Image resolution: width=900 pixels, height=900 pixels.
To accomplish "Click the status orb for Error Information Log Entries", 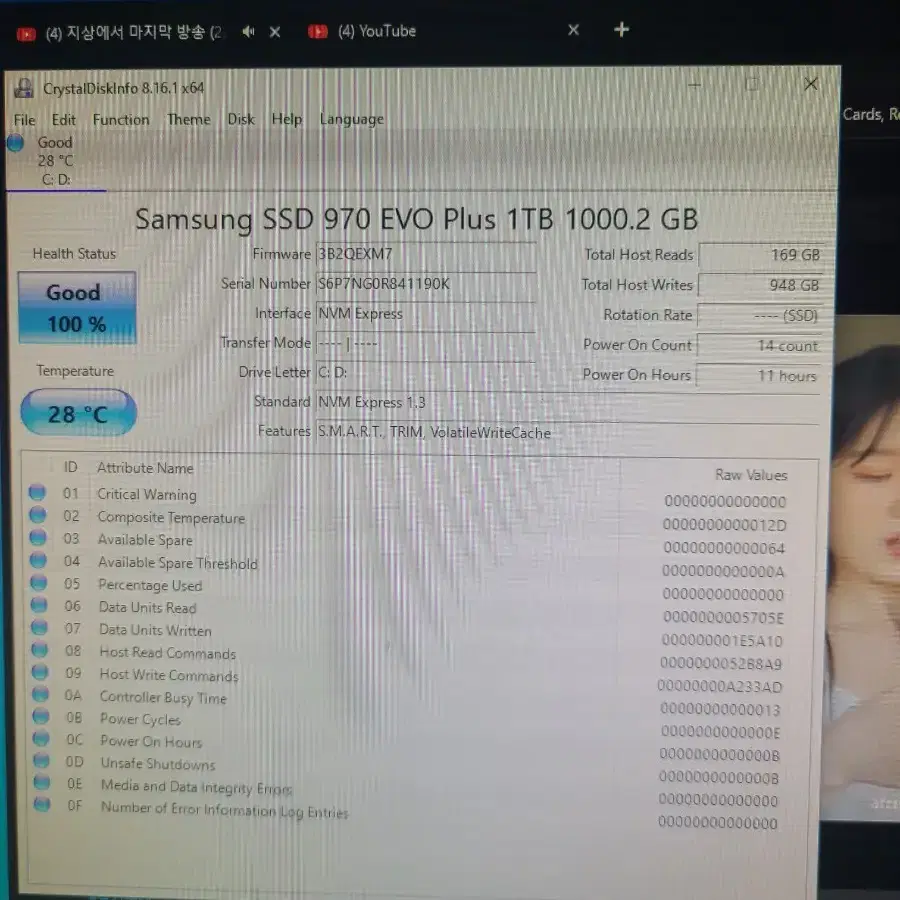I will pyautogui.click(x=42, y=804).
